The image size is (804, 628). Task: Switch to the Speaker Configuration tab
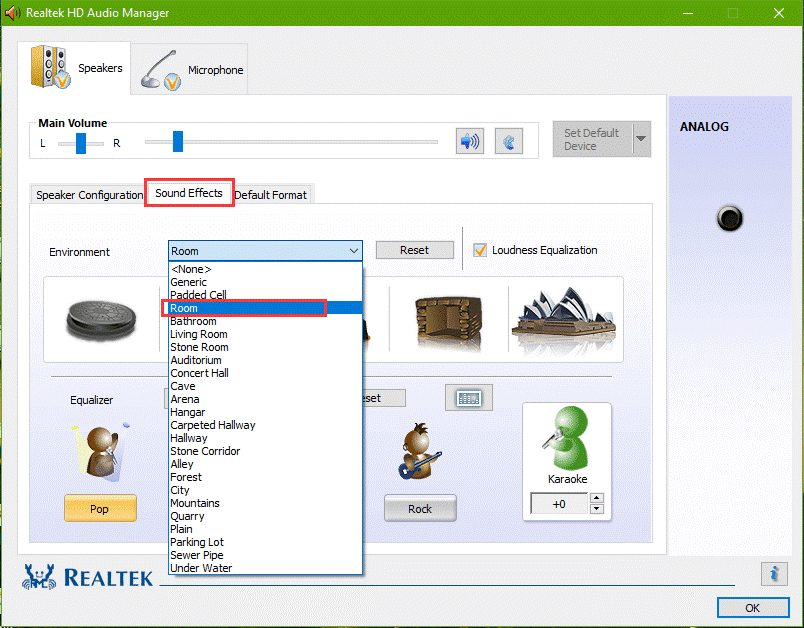[x=89, y=195]
